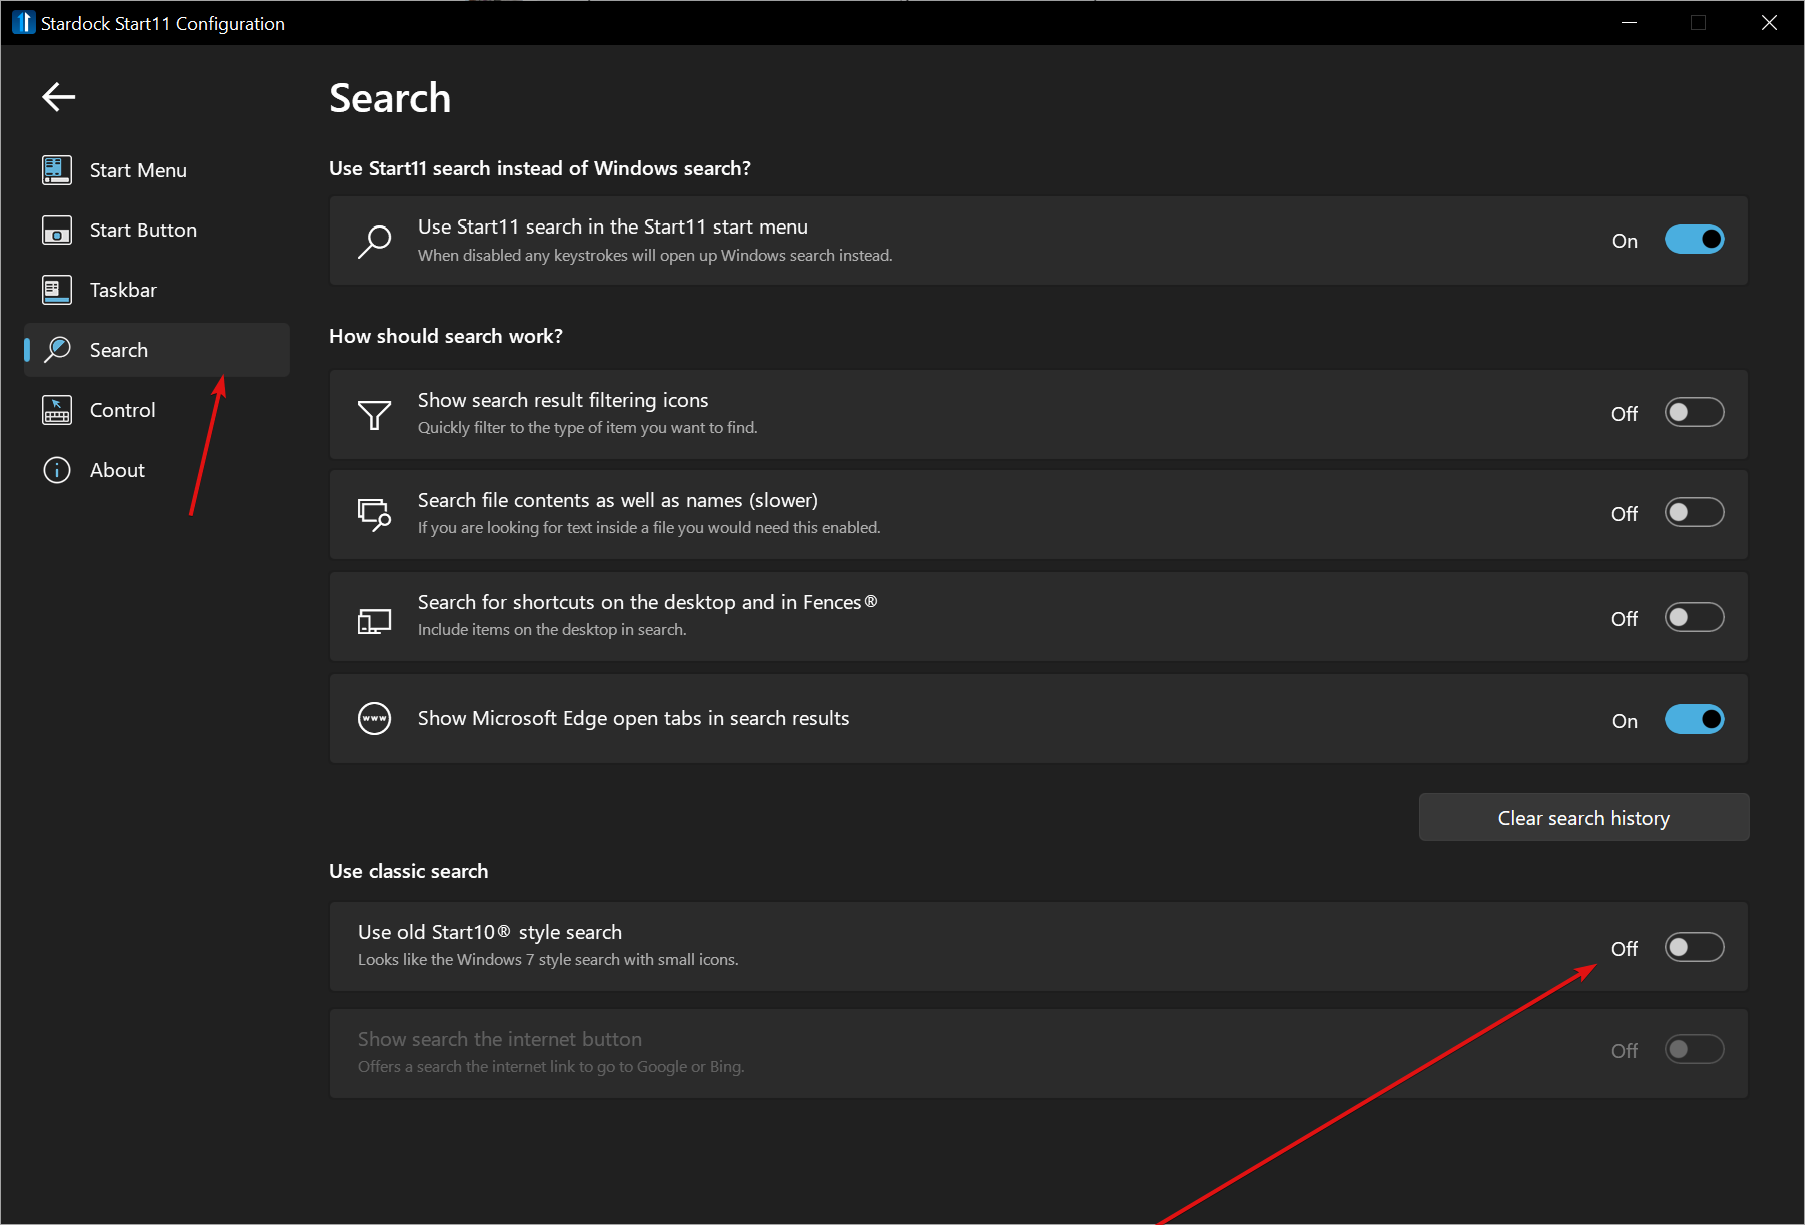
Task: Click the About info icon
Action: click(x=57, y=470)
